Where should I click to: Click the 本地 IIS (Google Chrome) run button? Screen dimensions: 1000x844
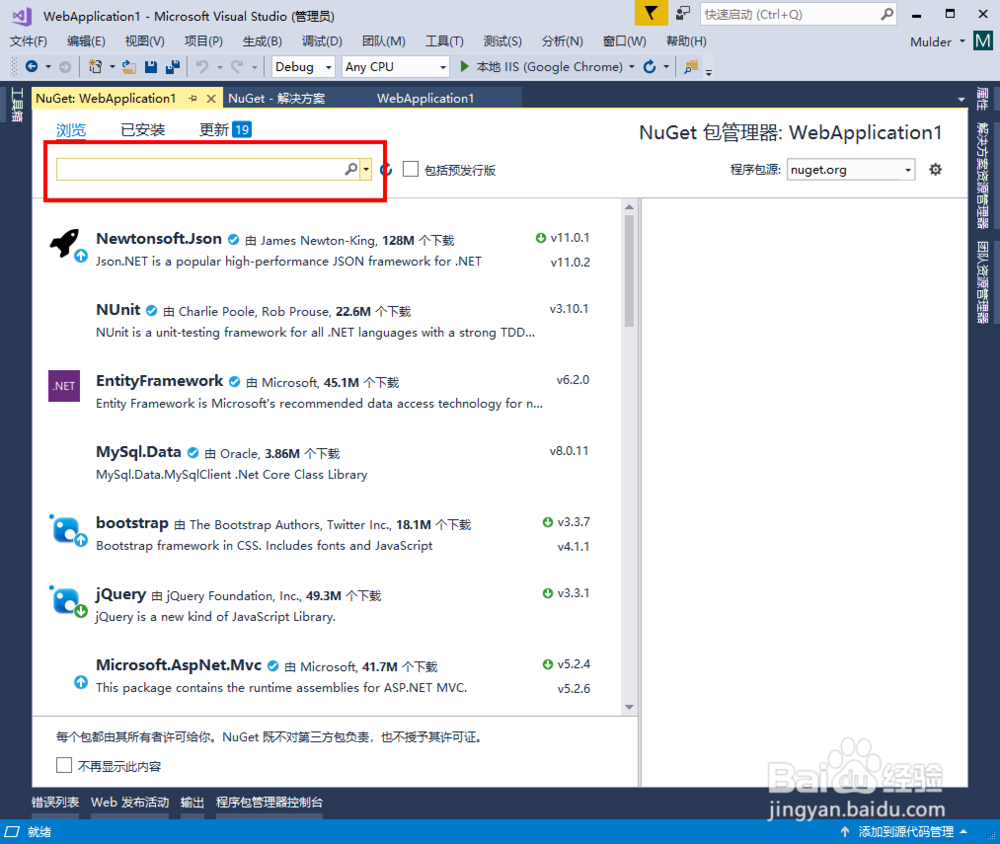click(x=541, y=66)
